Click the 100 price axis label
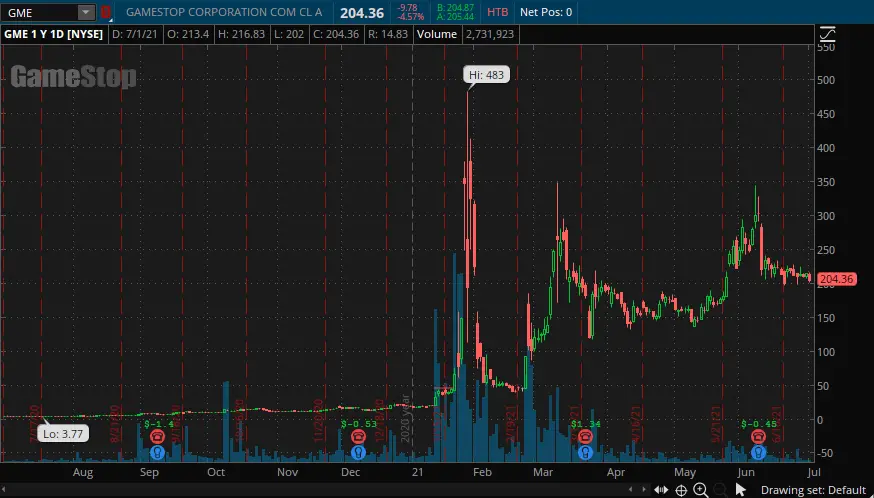The image size is (874, 498). [x=826, y=352]
